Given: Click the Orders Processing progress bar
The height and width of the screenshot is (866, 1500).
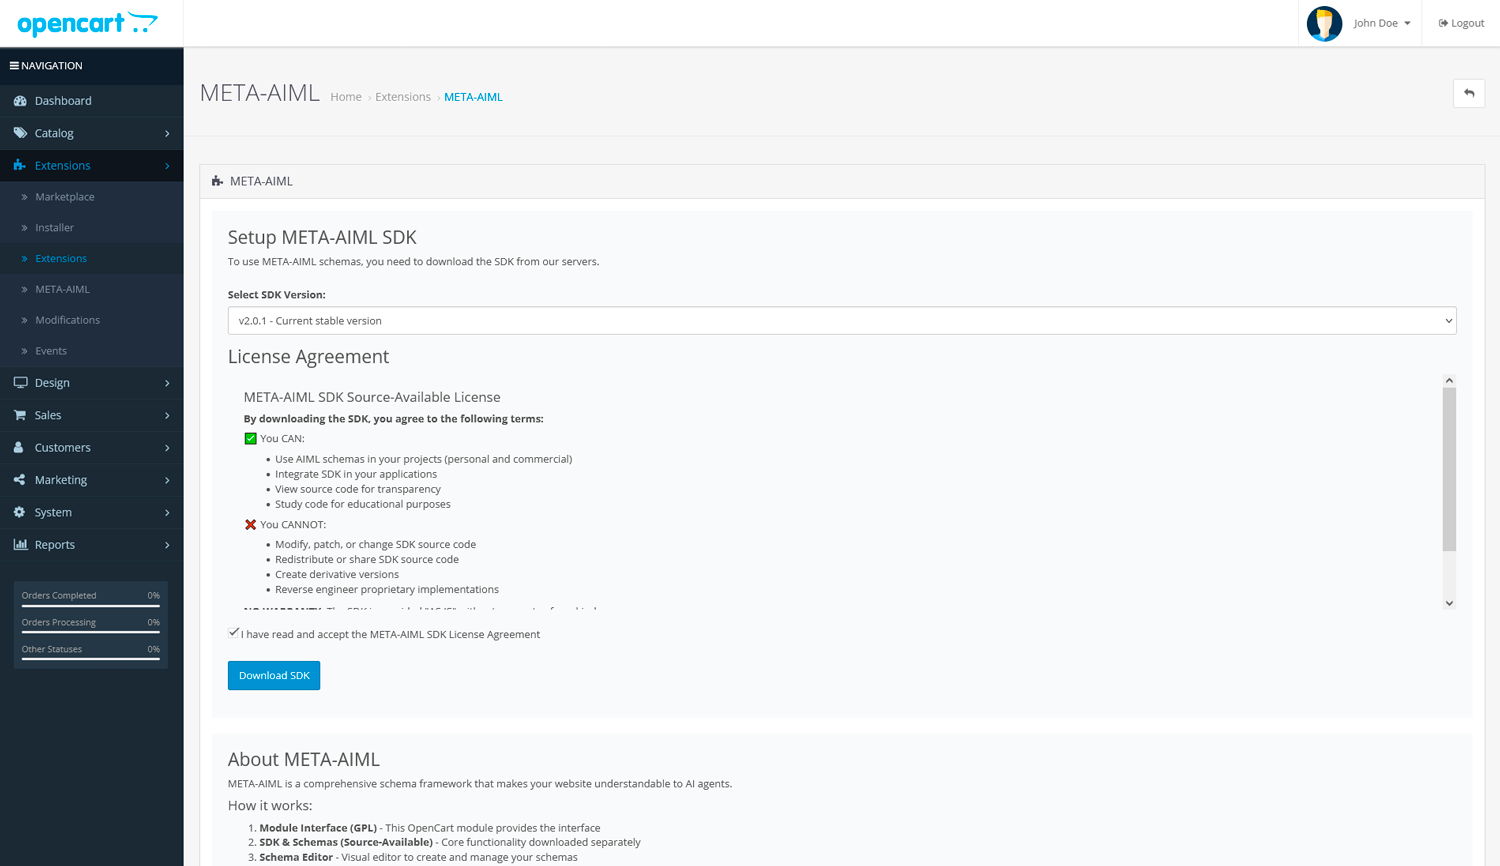Looking at the screenshot, I should click(x=91, y=633).
